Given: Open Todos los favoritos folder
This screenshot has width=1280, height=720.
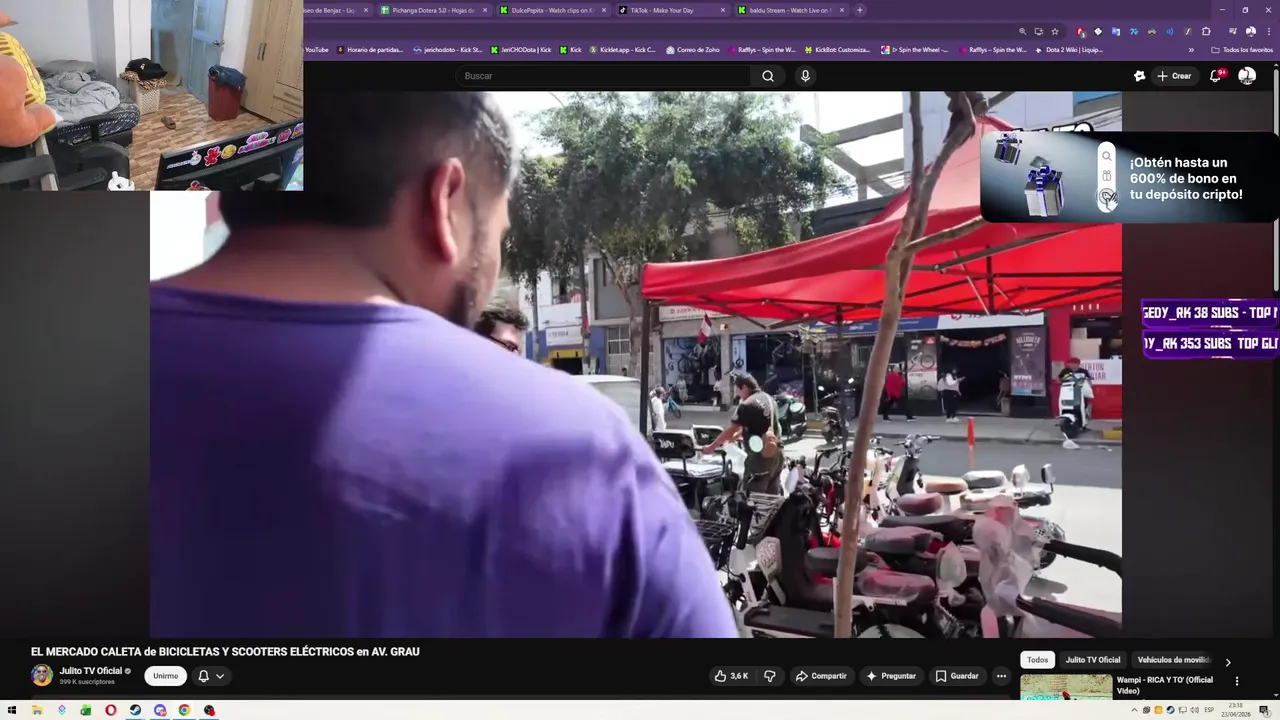Looking at the screenshot, I should click(1242, 49).
